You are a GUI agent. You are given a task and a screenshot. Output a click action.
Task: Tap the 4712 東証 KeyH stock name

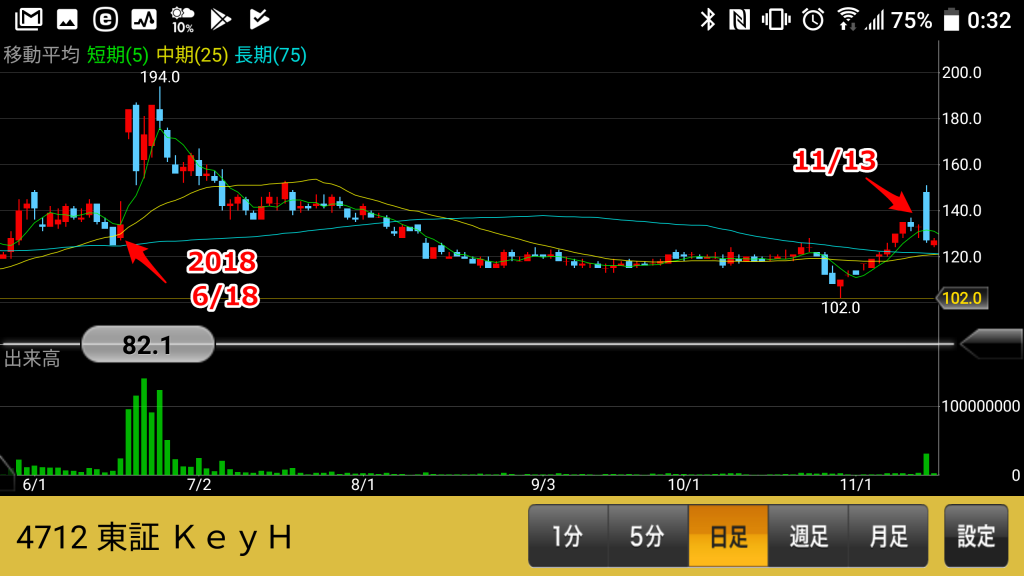click(154, 537)
